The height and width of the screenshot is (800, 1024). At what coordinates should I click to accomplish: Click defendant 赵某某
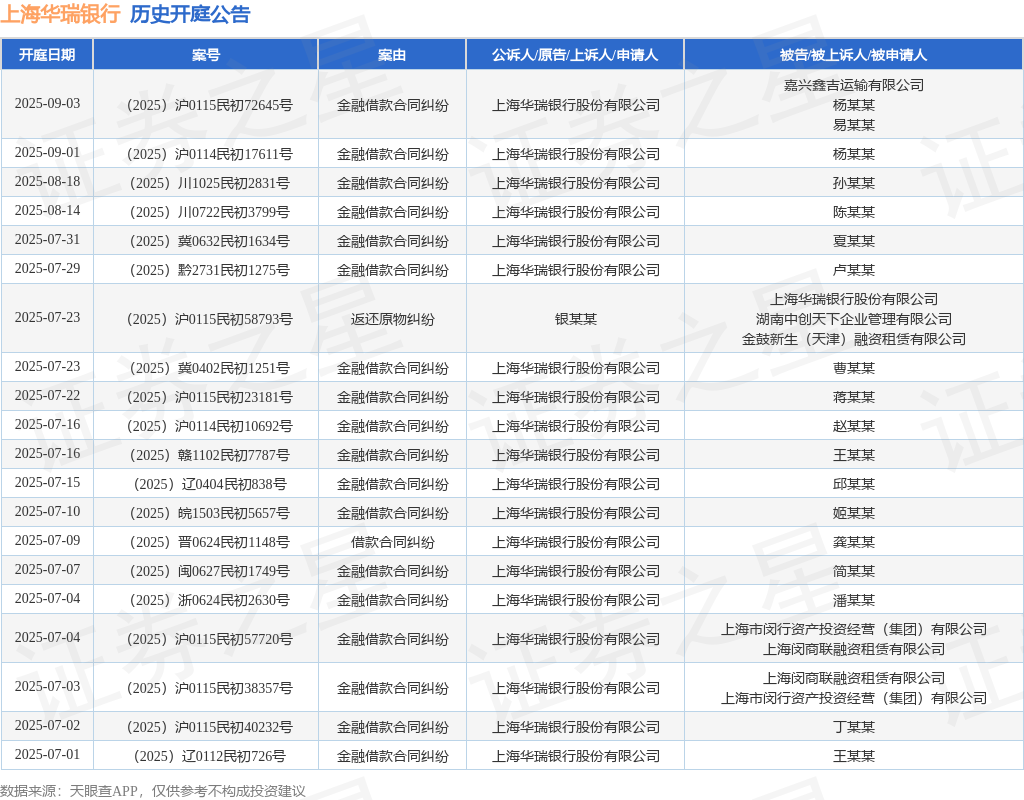(x=854, y=426)
